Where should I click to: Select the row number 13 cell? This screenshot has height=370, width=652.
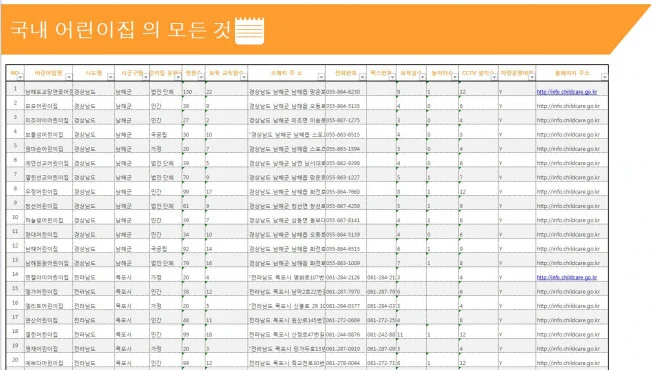15,260
